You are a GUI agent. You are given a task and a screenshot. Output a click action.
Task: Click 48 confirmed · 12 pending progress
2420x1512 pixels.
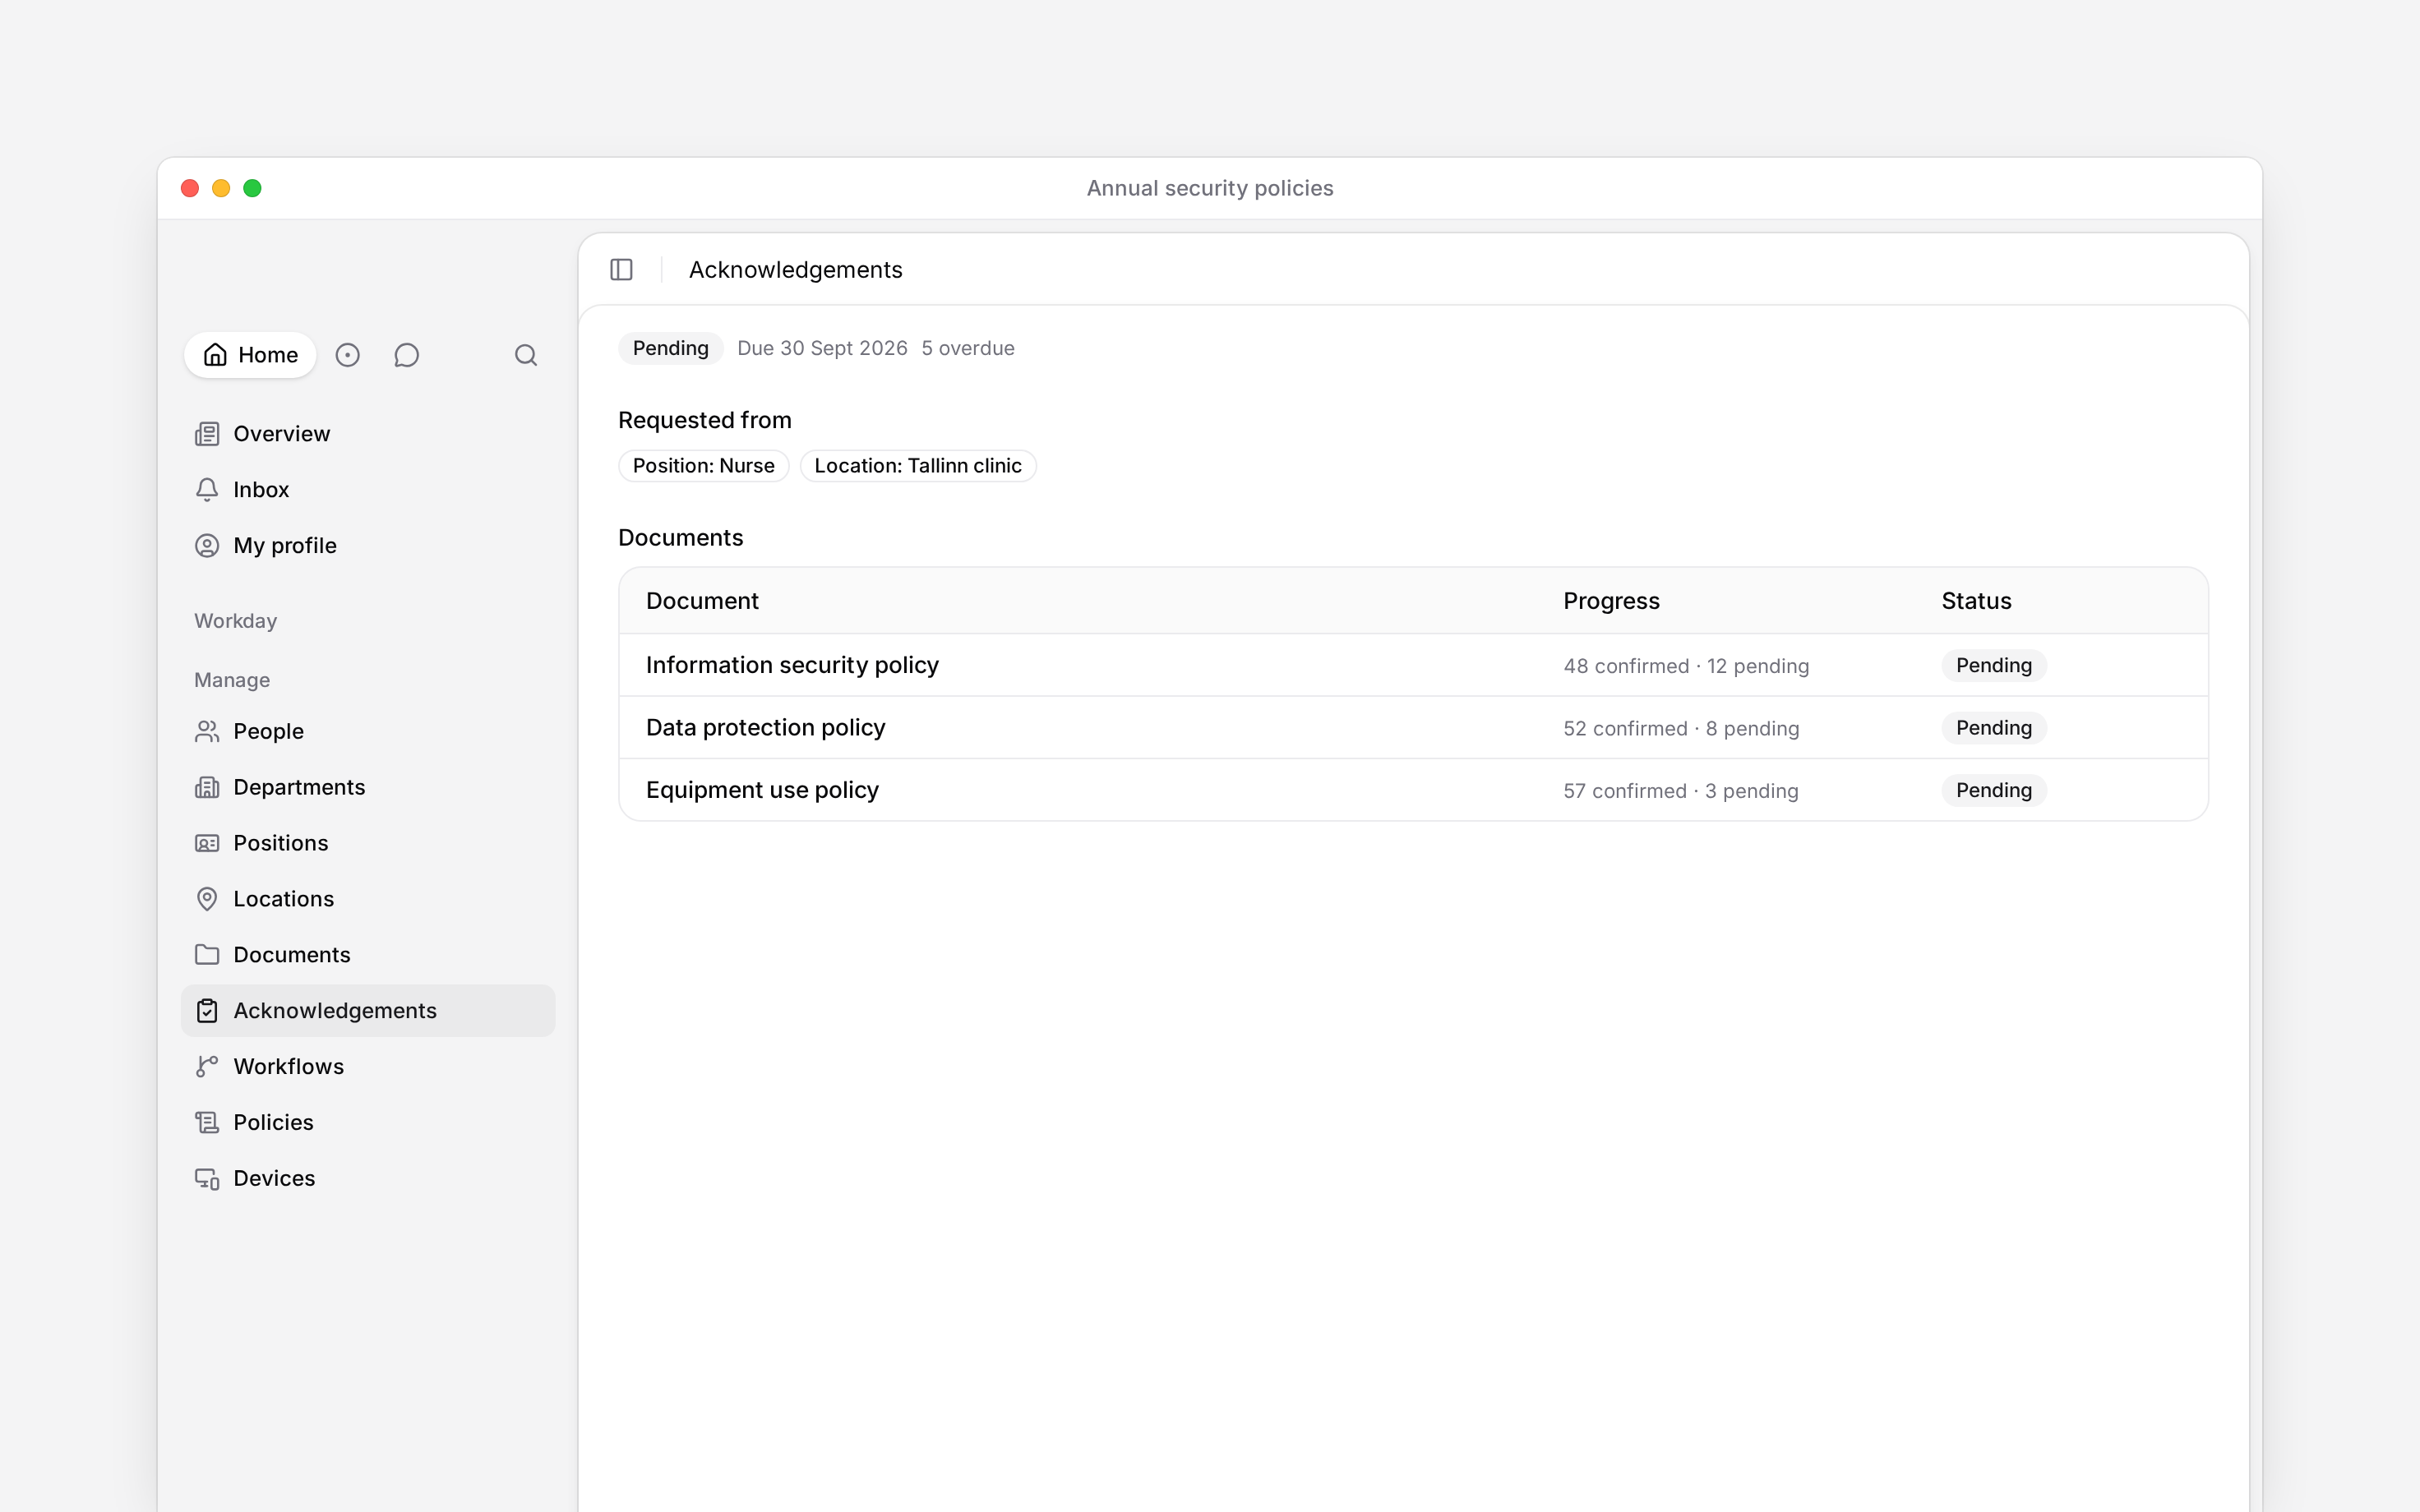[x=1686, y=666]
